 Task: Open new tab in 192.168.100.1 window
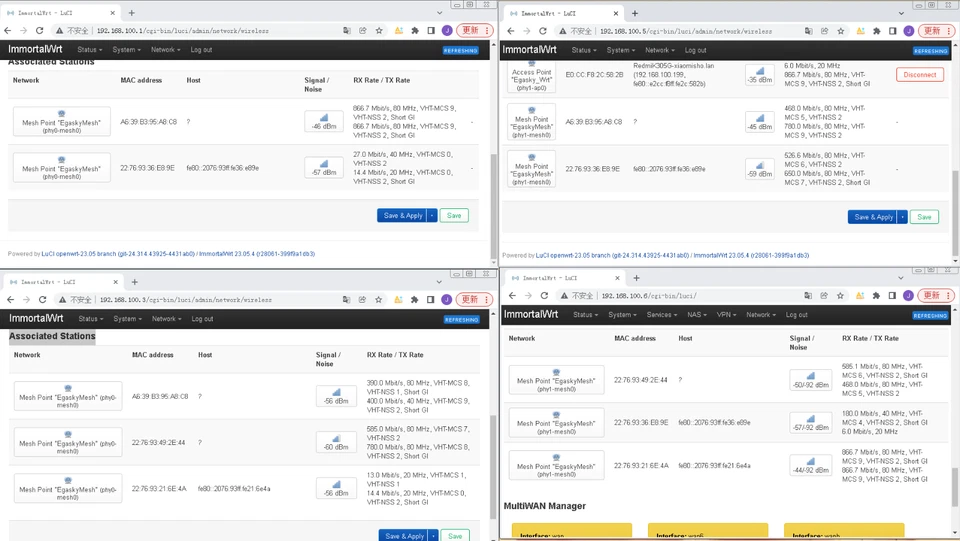(x=132, y=13)
